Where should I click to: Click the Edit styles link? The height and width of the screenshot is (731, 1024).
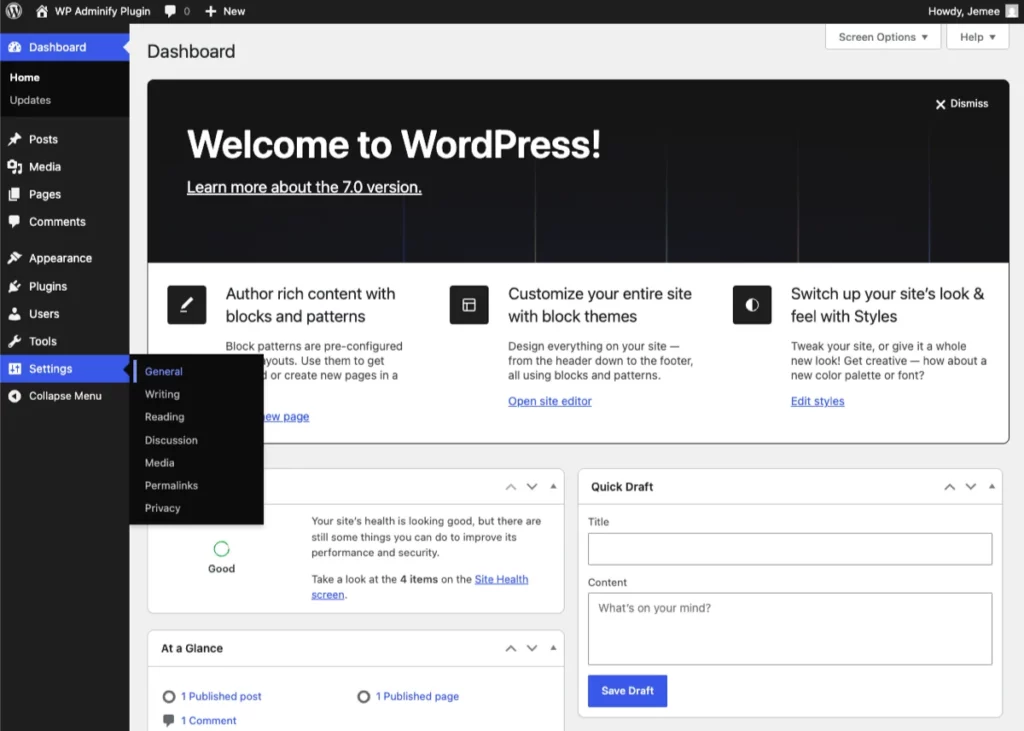coord(818,401)
